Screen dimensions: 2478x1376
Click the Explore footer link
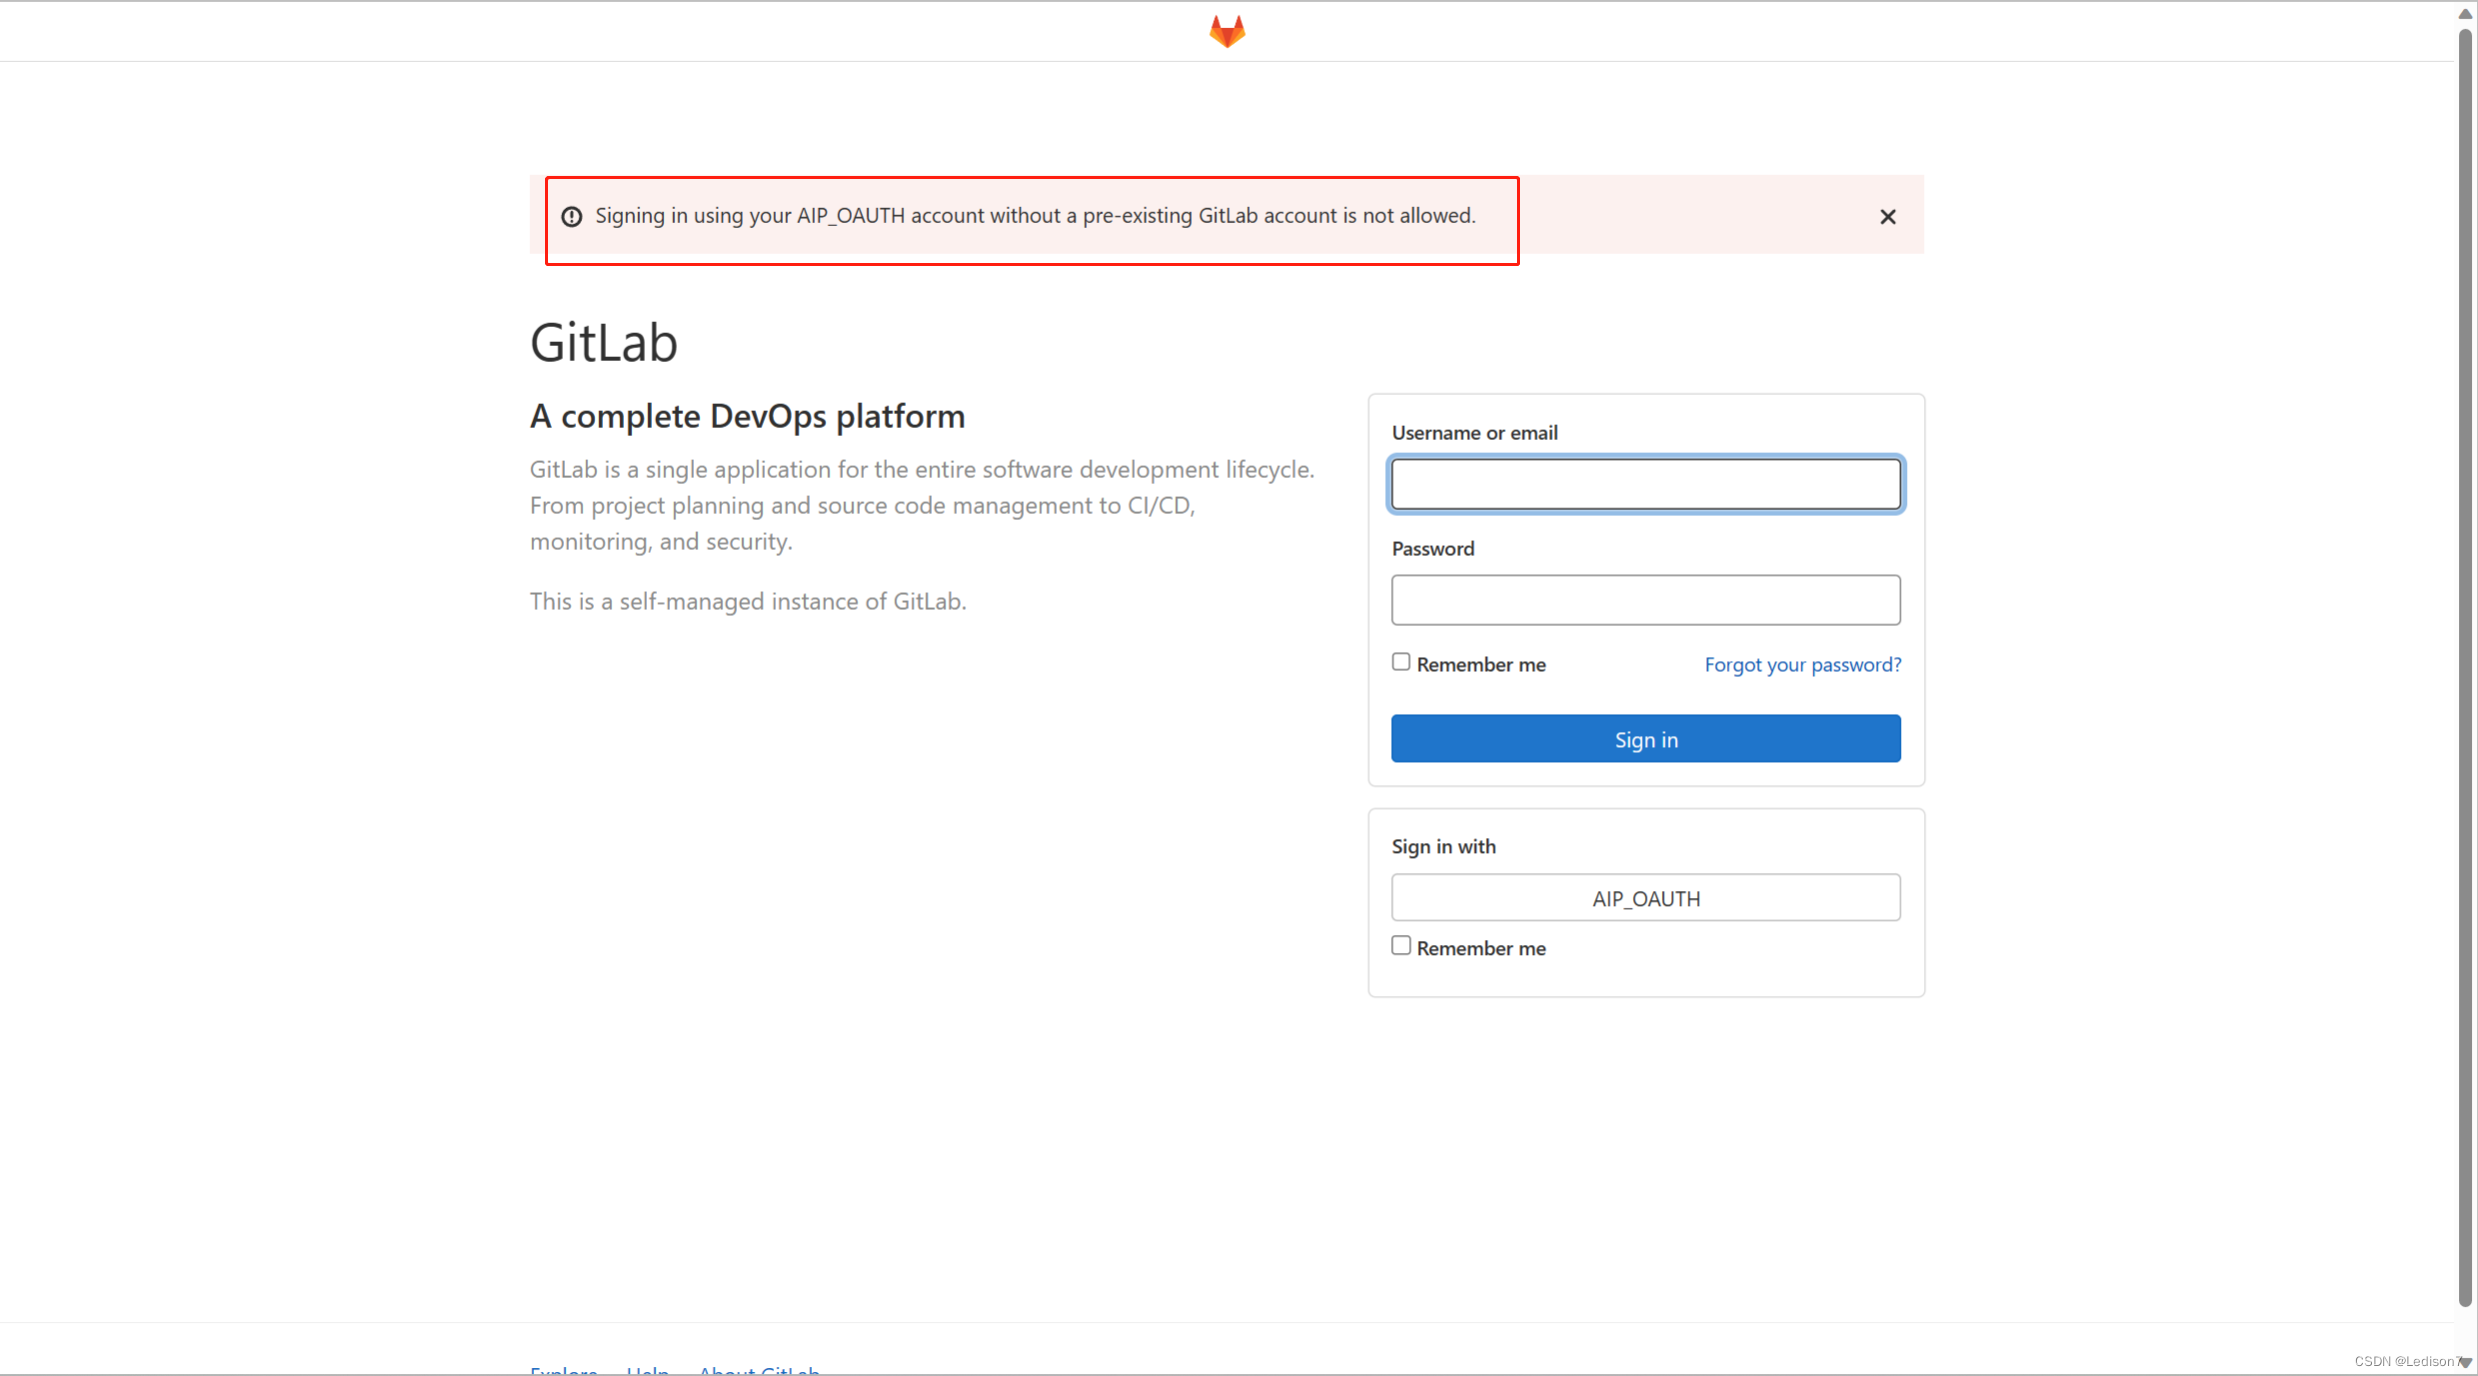563,1371
